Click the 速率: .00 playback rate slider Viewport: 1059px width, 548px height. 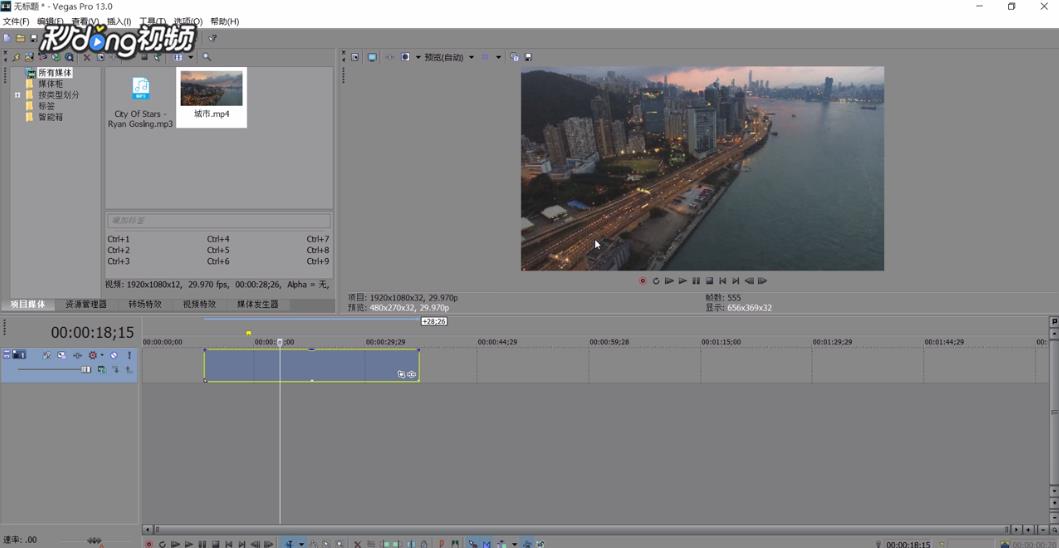(x=95, y=541)
